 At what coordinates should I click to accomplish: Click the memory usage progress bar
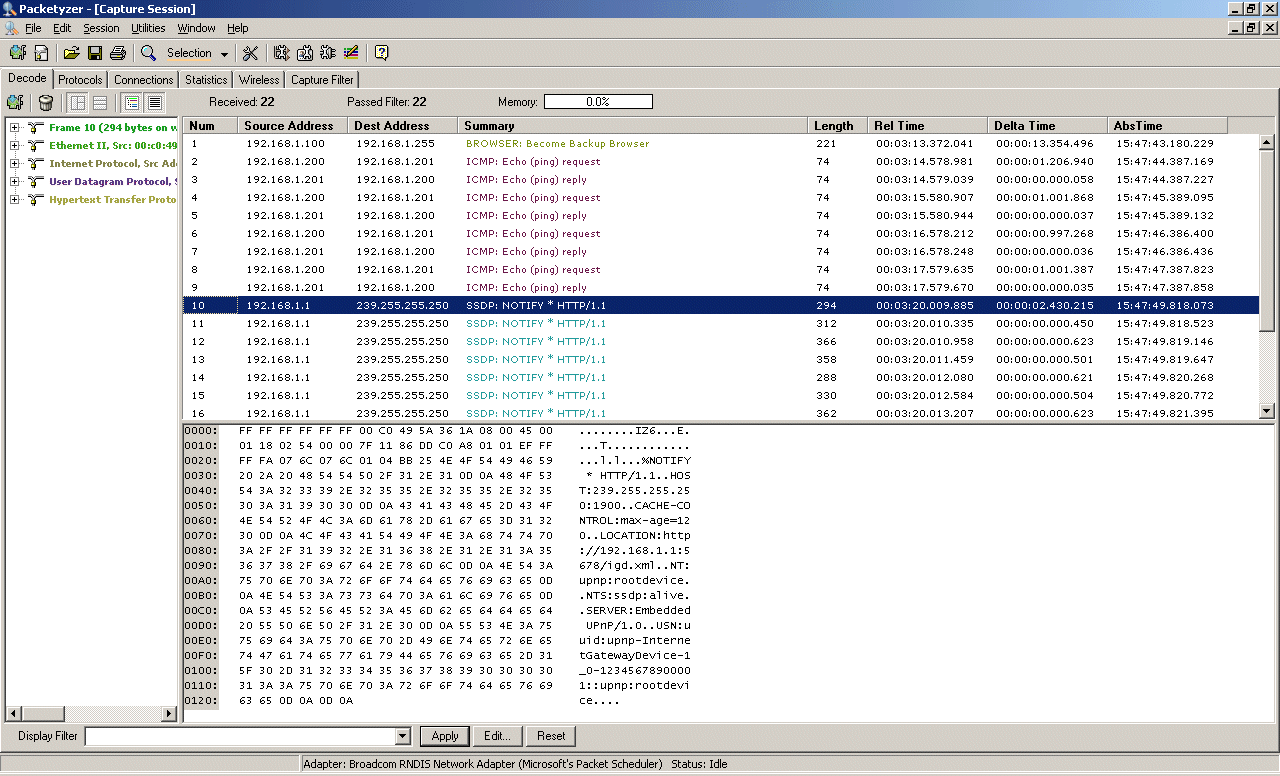(x=598, y=102)
